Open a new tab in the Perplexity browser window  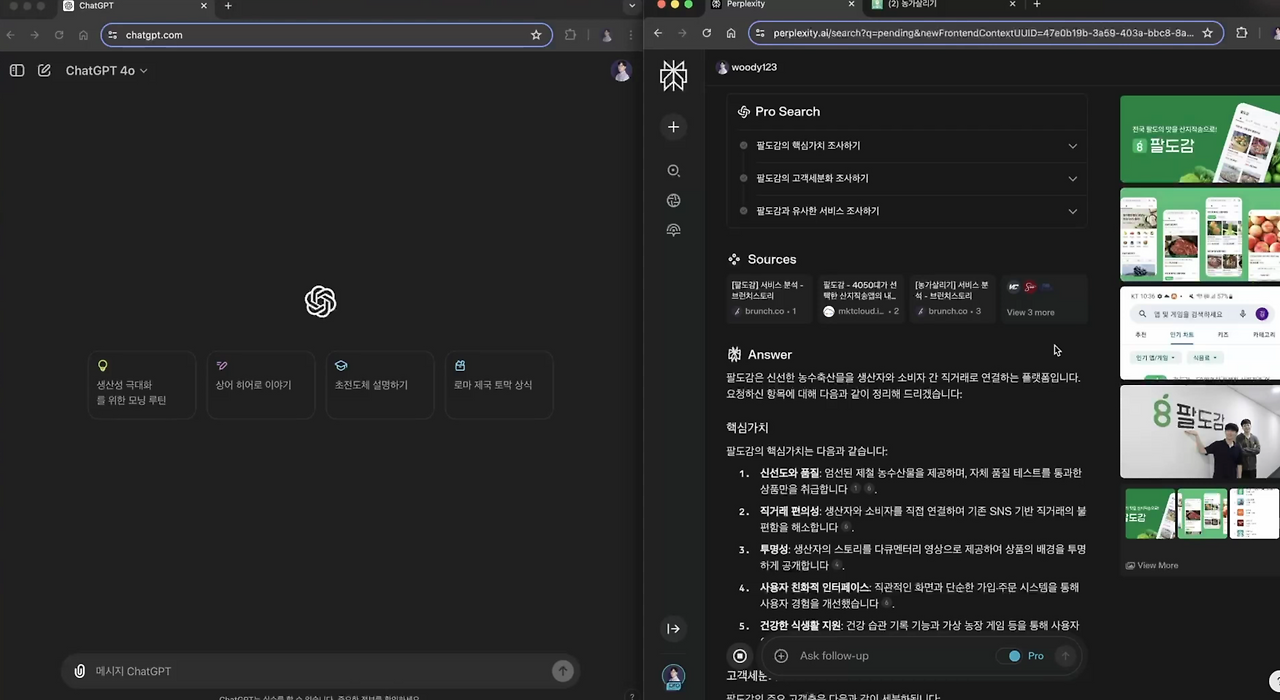point(1036,5)
